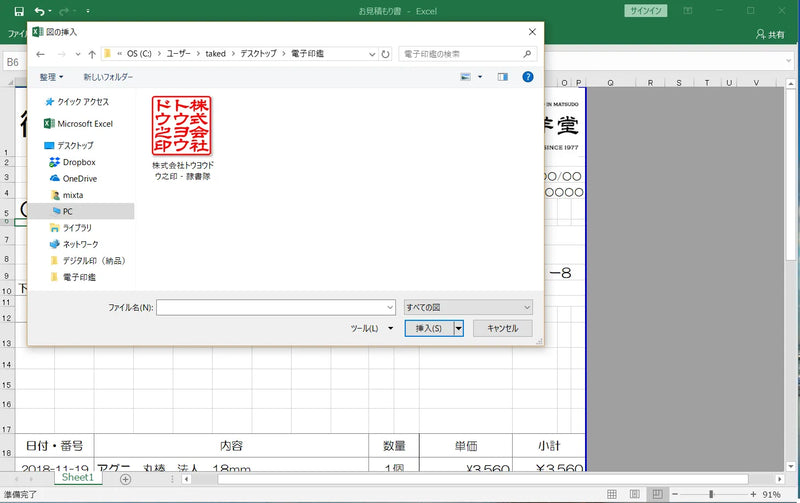Click the 日付・番号 header cell
The width and height of the screenshot is (800, 503).
pos(55,446)
